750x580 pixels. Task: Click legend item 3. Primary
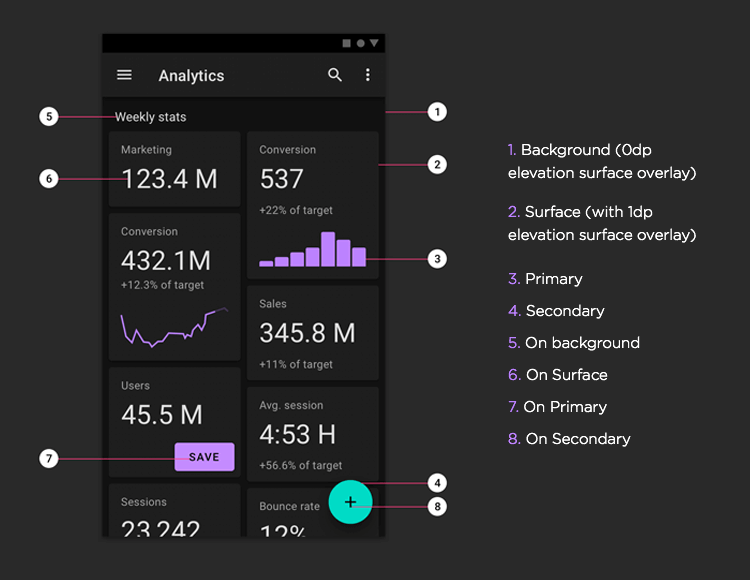pyautogui.click(x=545, y=279)
